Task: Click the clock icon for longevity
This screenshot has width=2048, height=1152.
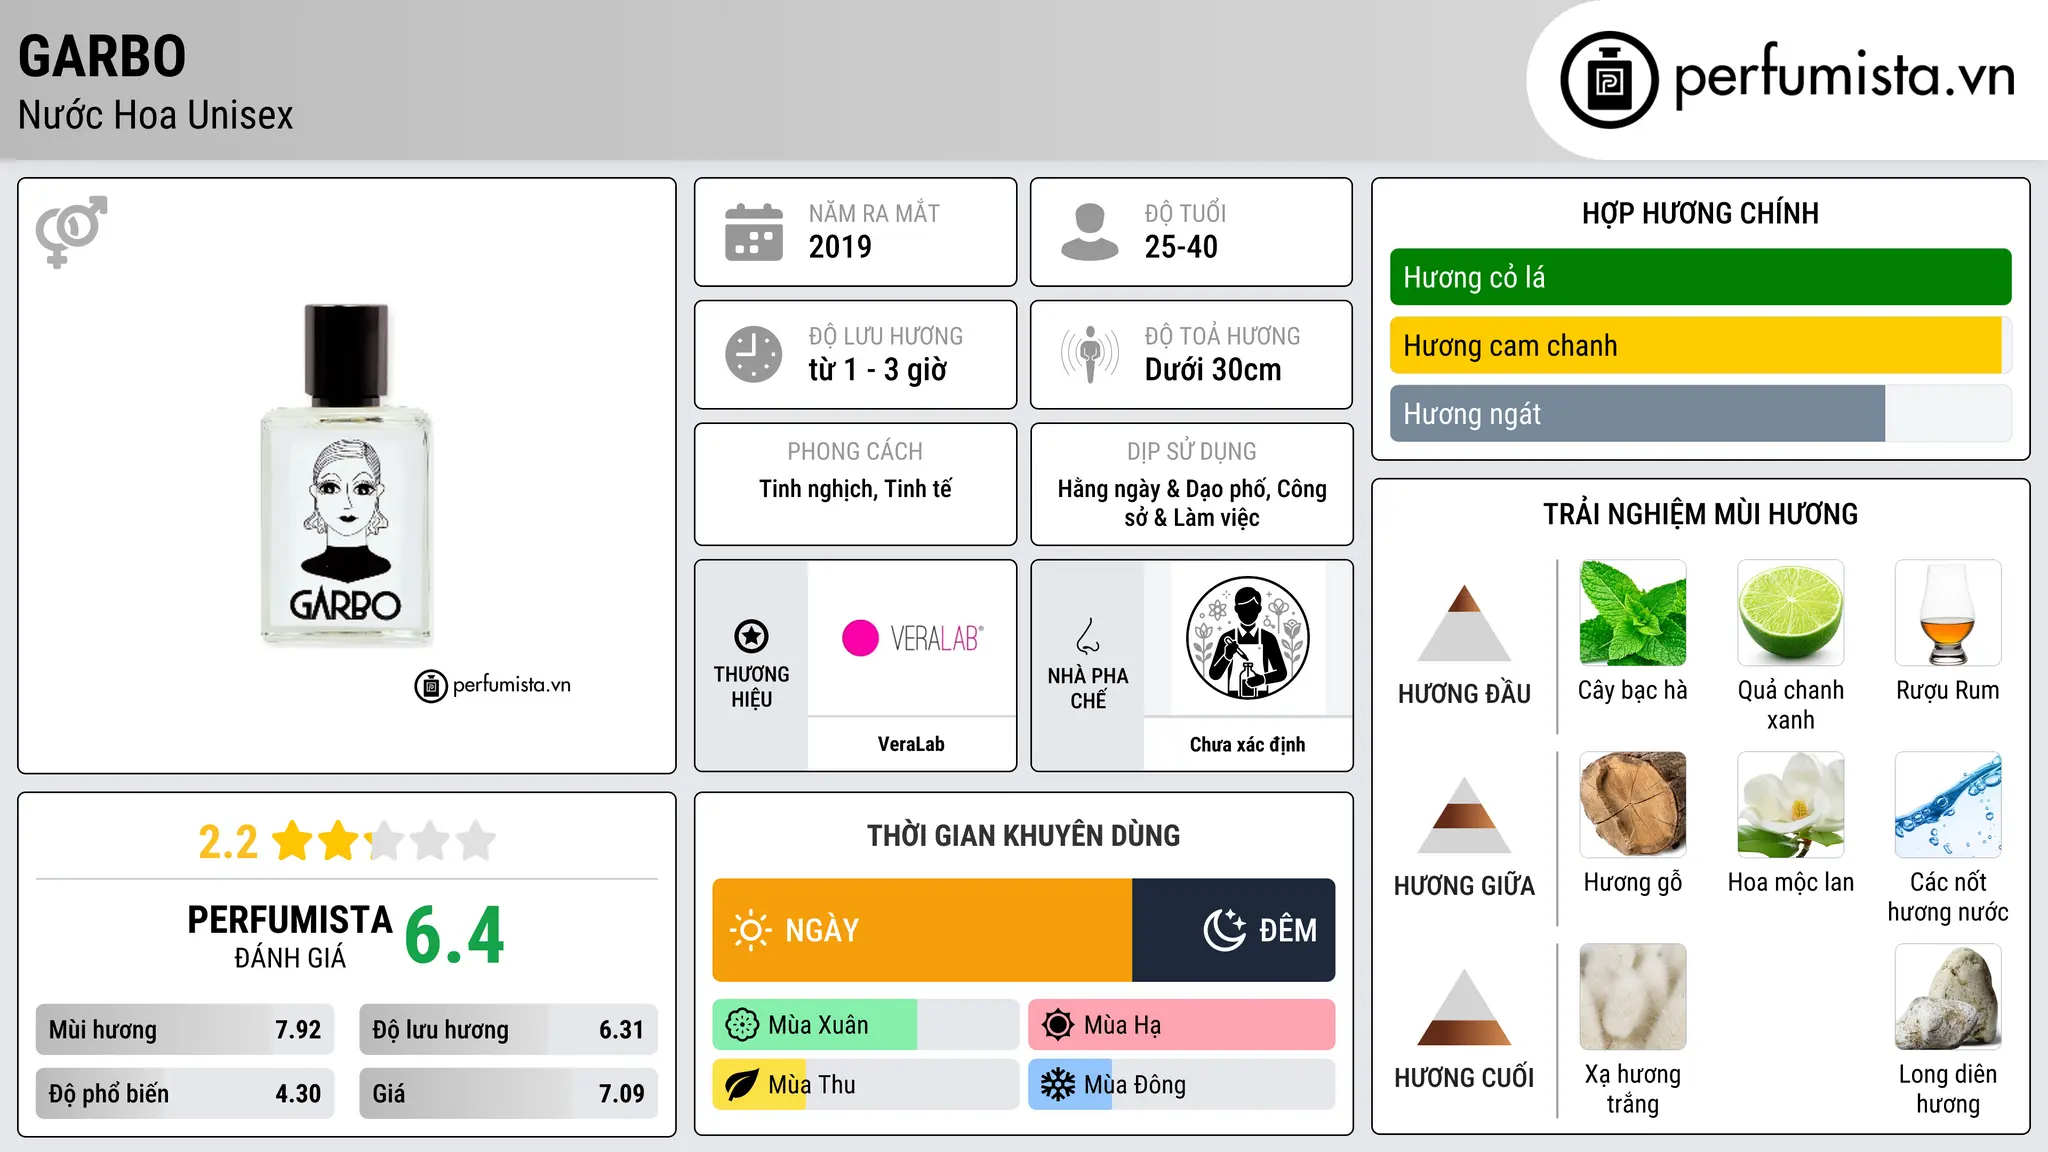Action: [x=754, y=354]
